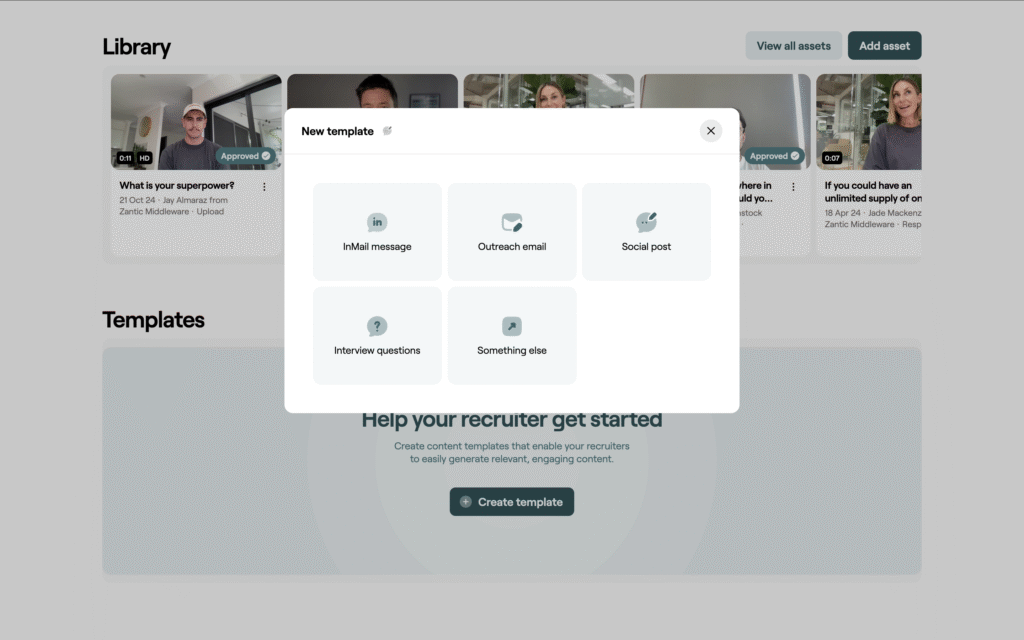This screenshot has height=640, width=1024.
Task: Choose the Outreach email envelope icon
Action: [512, 222]
